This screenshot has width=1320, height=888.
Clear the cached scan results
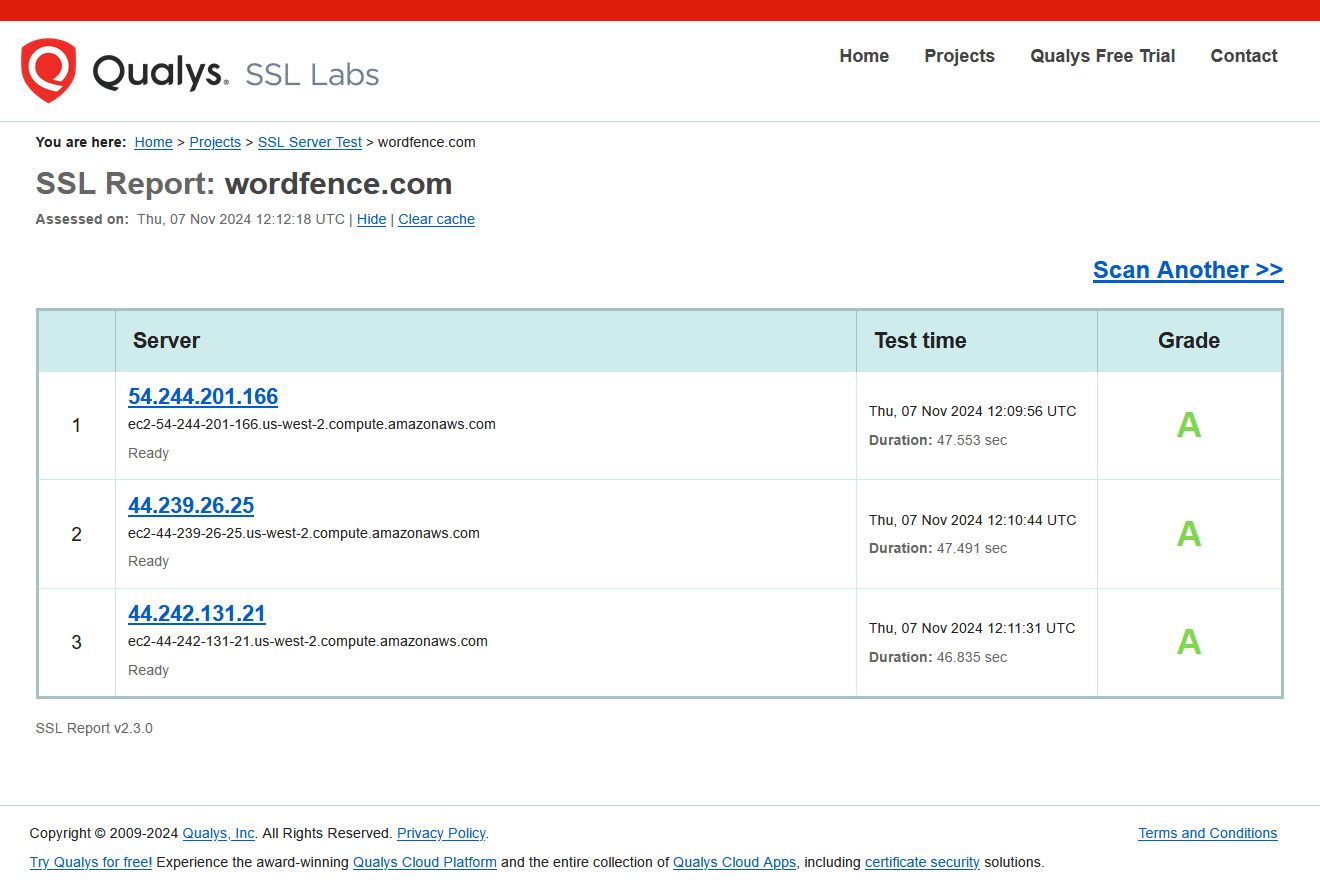click(x=436, y=219)
